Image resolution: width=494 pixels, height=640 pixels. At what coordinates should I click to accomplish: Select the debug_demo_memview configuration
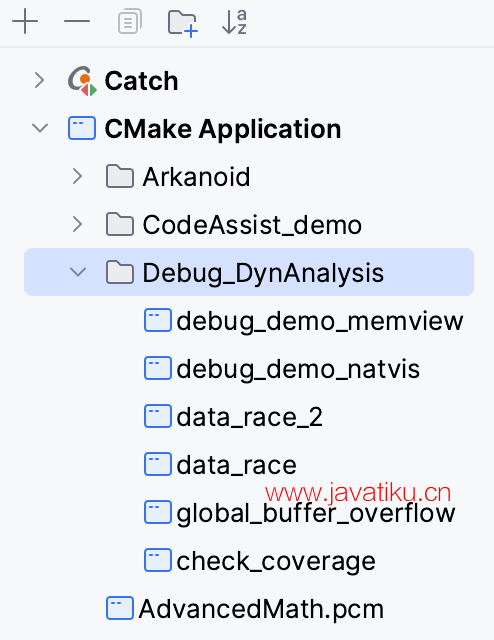click(303, 320)
